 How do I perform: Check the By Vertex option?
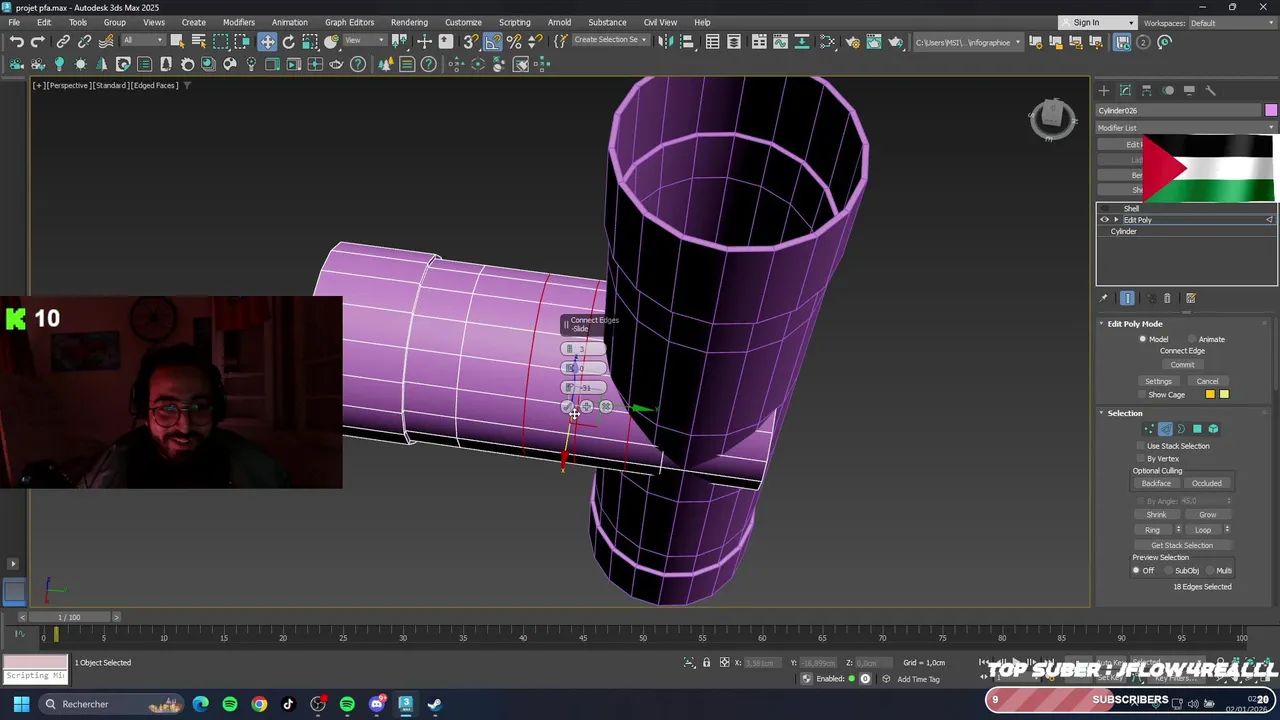coord(1141,459)
